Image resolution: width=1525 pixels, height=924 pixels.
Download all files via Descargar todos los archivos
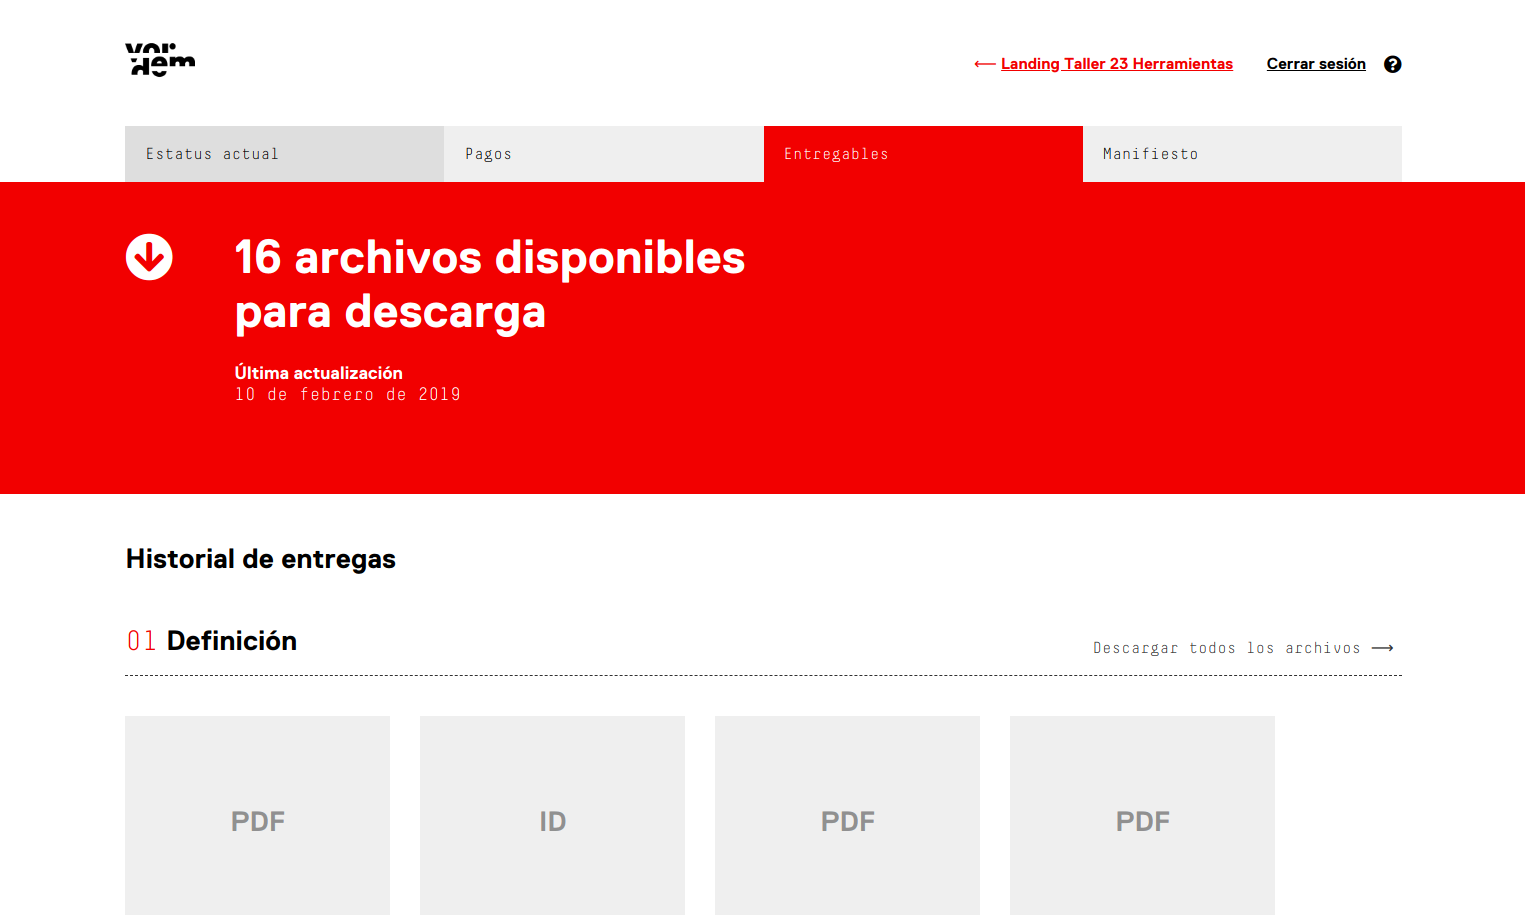[x=1227, y=648]
